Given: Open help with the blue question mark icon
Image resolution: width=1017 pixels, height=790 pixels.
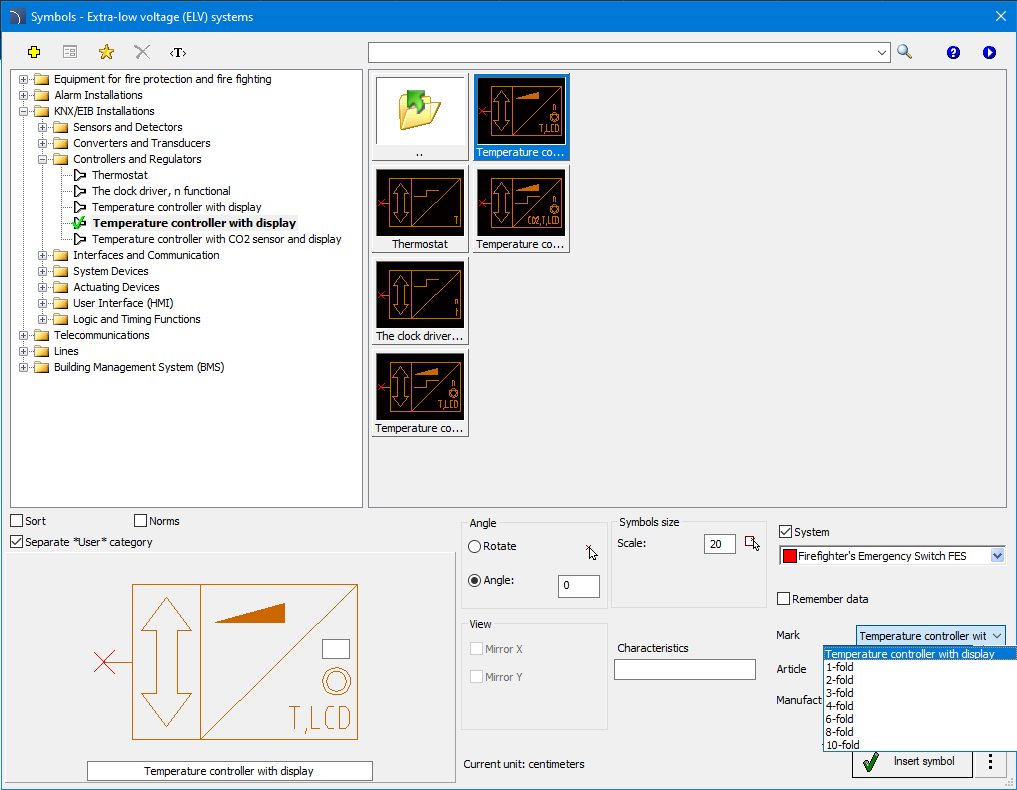Looking at the screenshot, I should pyautogui.click(x=953, y=53).
